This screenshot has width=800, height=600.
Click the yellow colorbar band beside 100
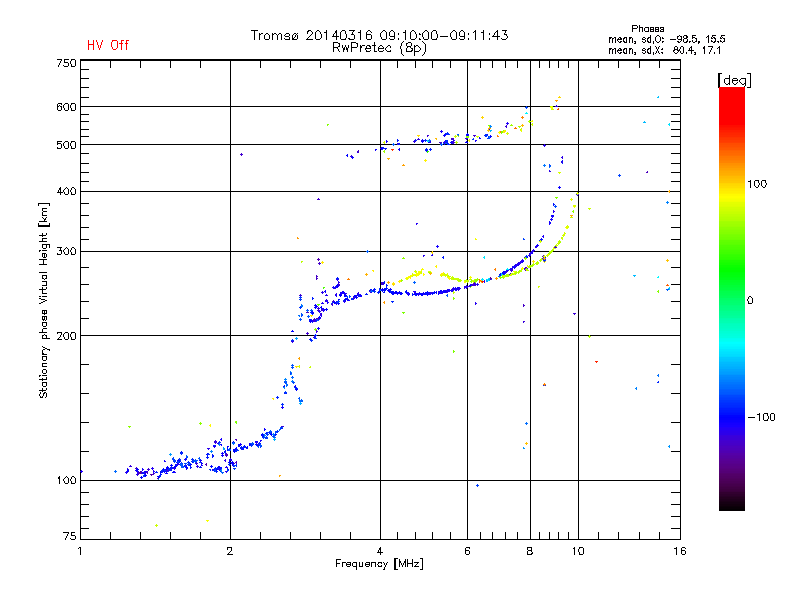pyautogui.click(x=732, y=194)
